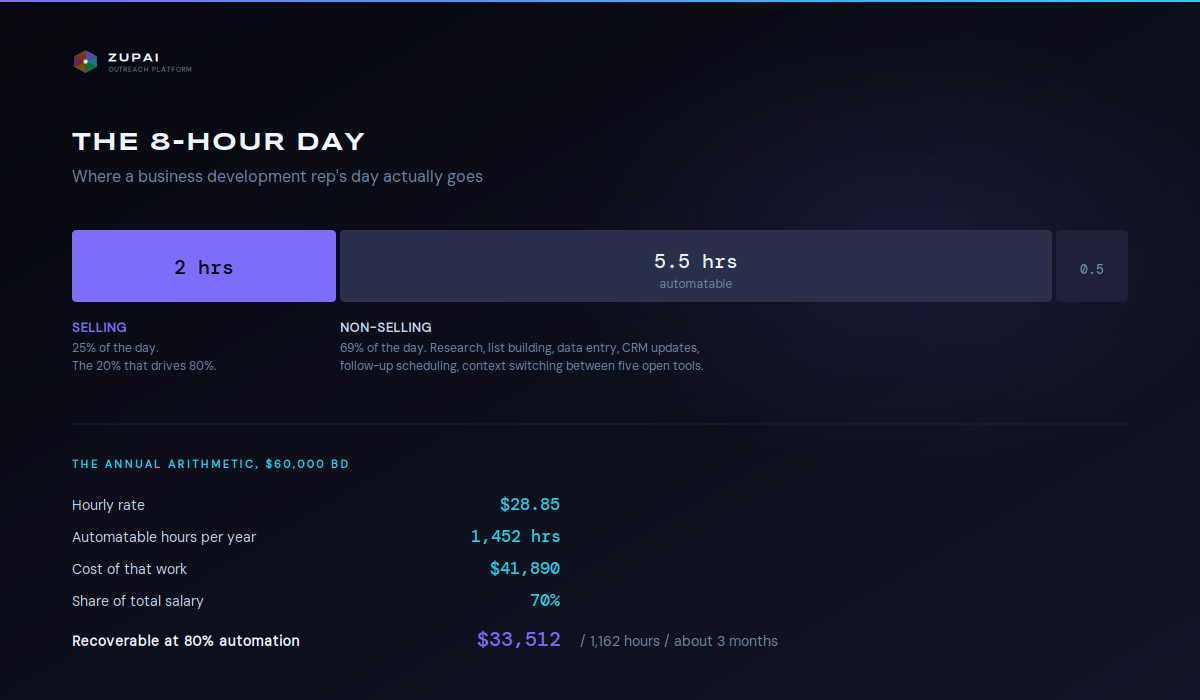This screenshot has width=1200, height=700.
Task: Click the SELLING label under the bar
Action: click(99, 327)
